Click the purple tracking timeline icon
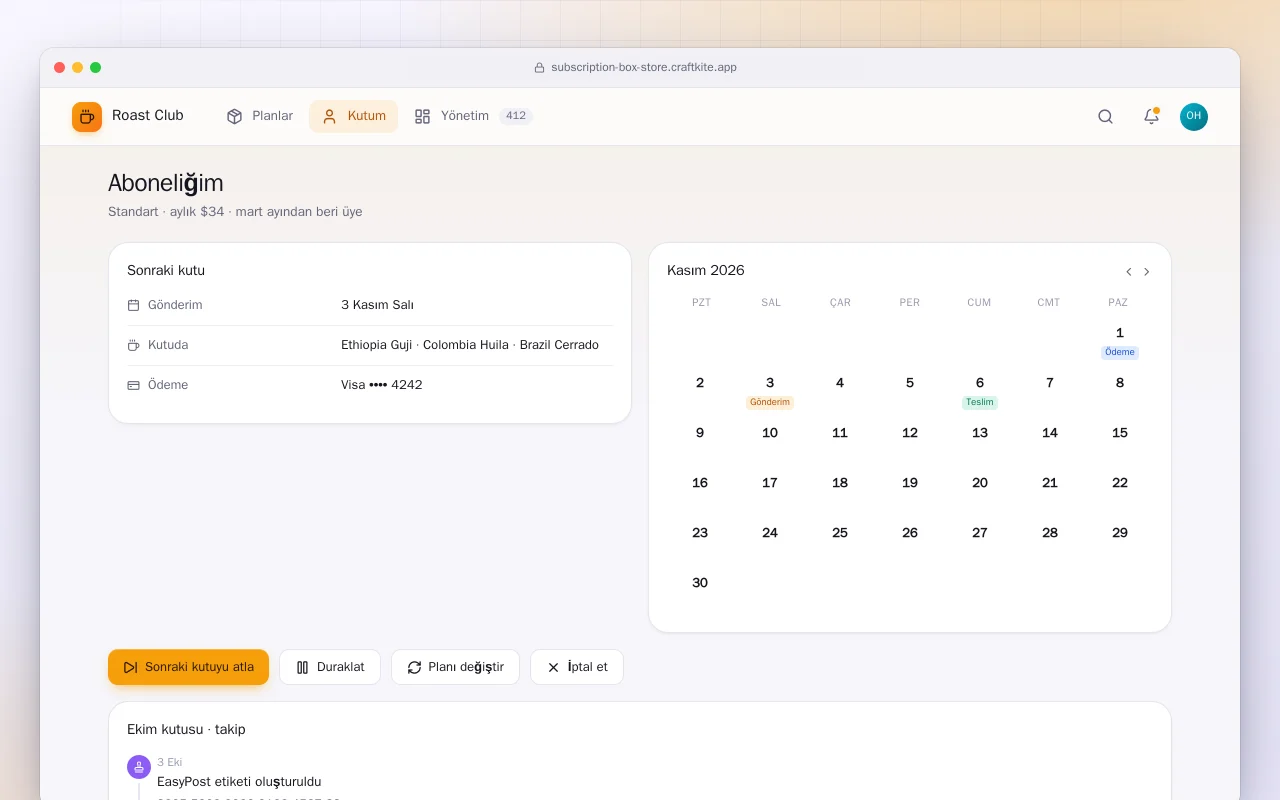The width and height of the screenshot is (1280, 800). pos(139,767)
